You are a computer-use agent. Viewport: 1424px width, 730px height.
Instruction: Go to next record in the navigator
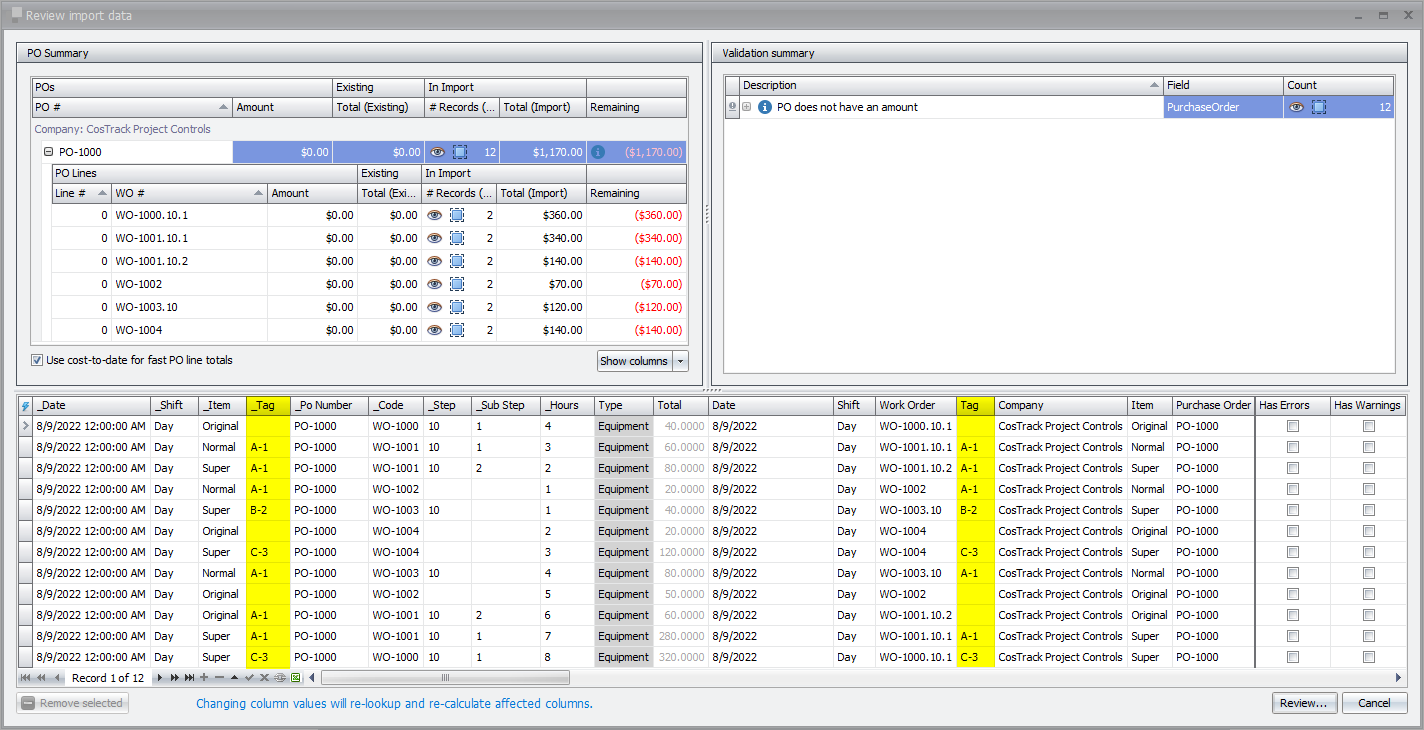[x=160, y=678]
